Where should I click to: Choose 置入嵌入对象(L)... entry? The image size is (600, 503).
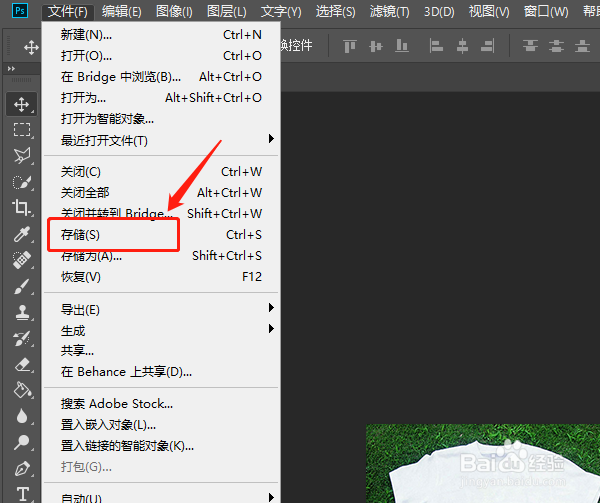pyautogui.click(x=161, y=425)
